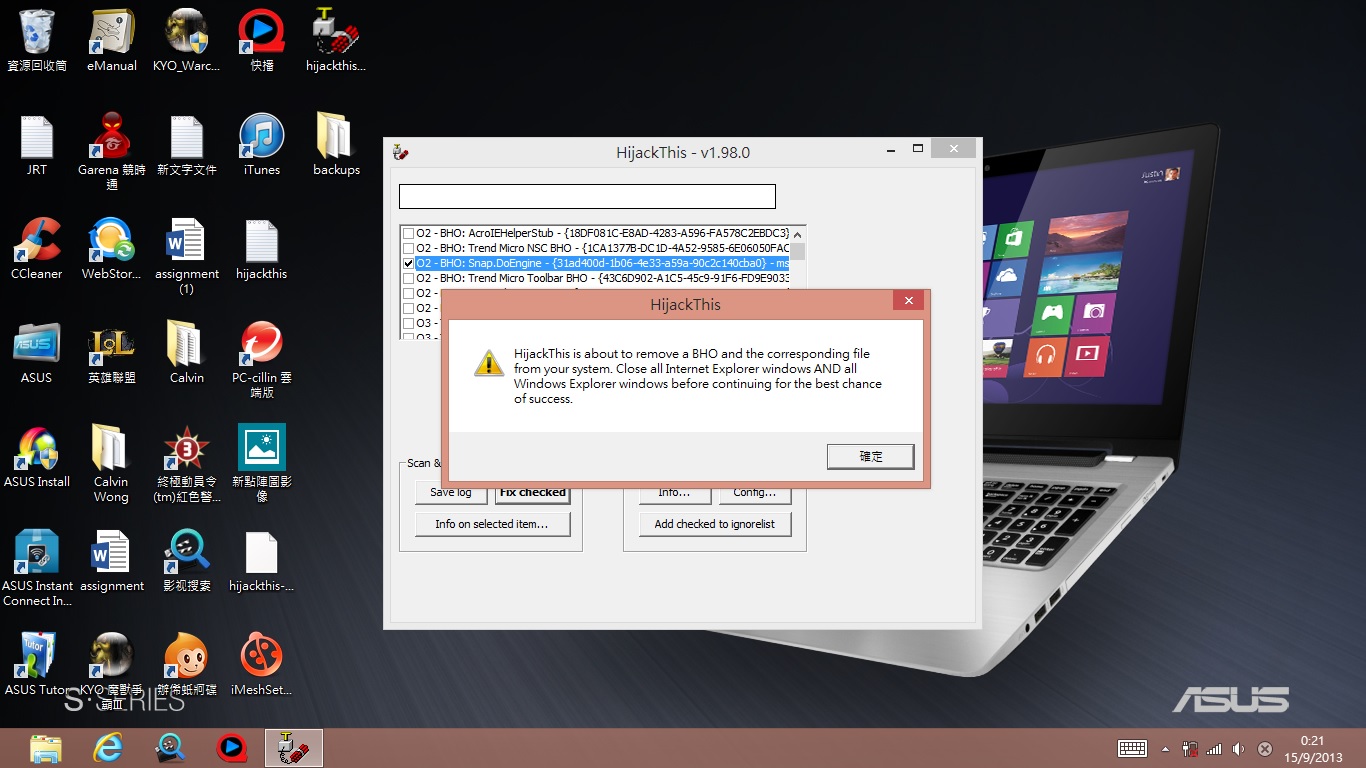This screenshot has width=1366, height=768.
Task: Open the JRT text file icon
Action: coord(37,145)
